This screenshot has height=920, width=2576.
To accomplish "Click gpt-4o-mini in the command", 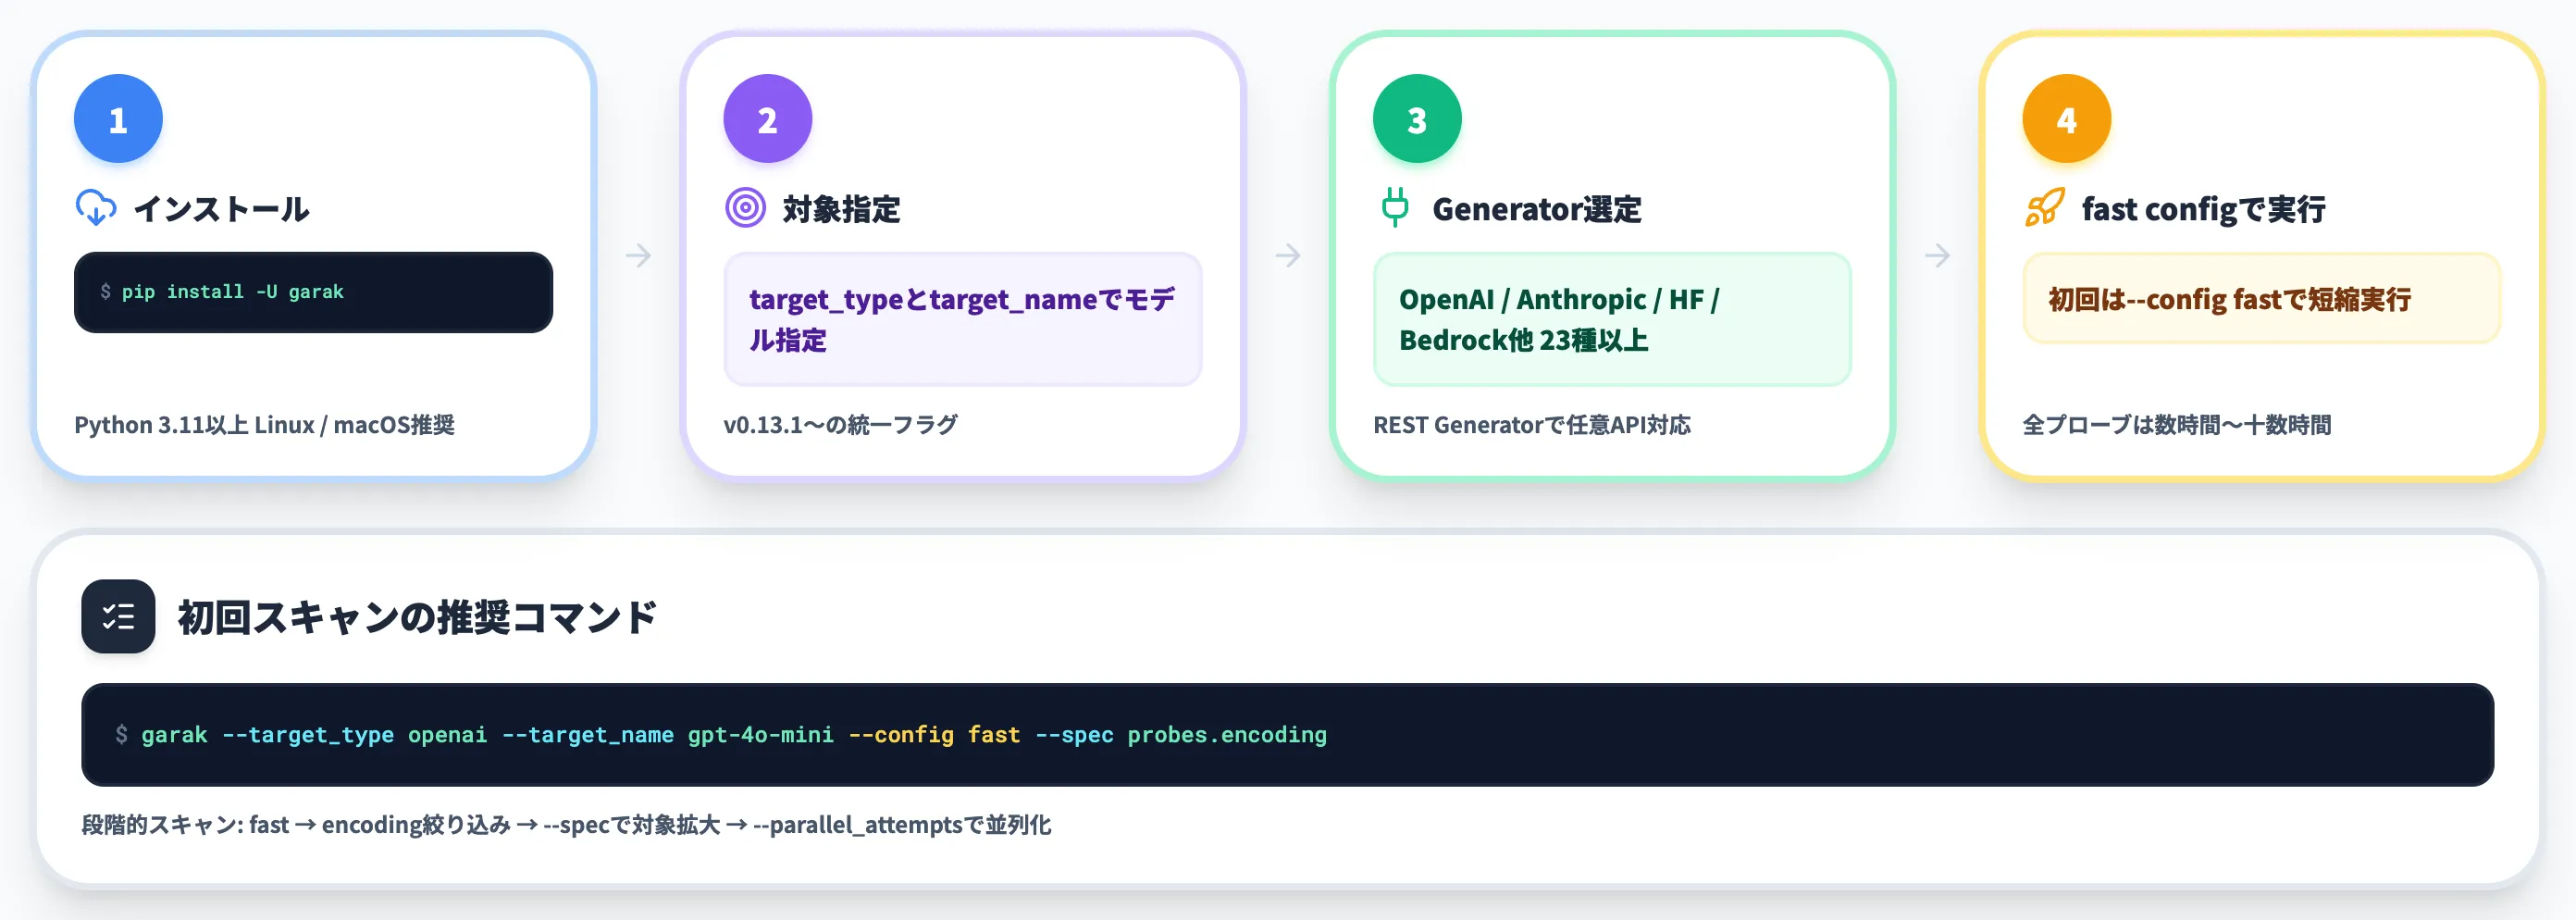I will pos(760,735).
